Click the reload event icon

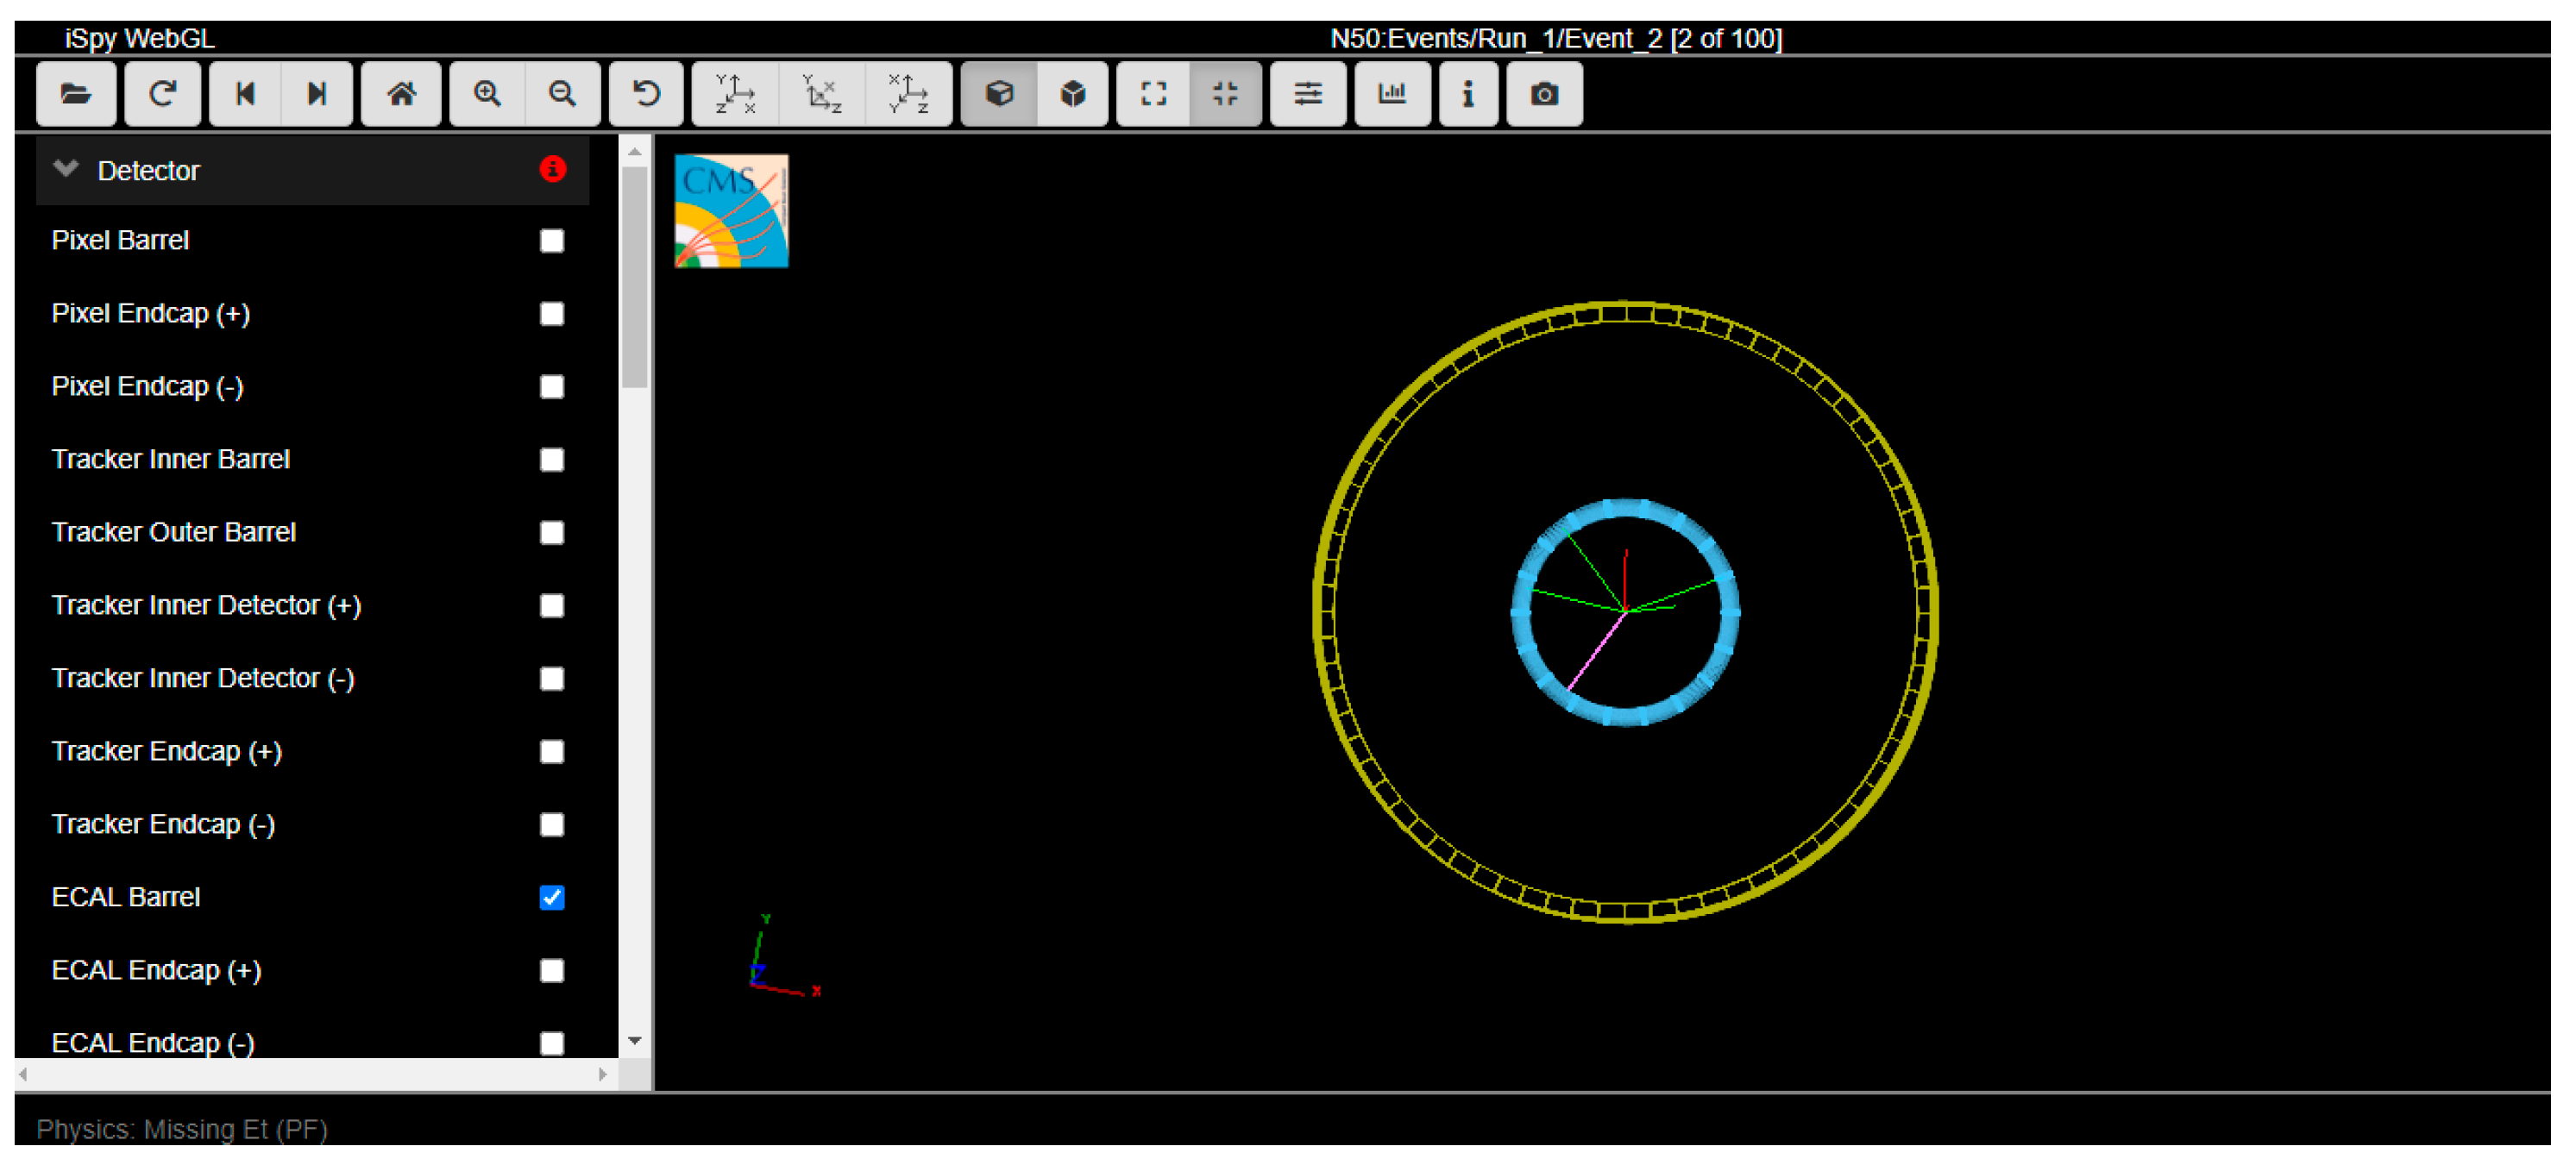tap(163, 94)
